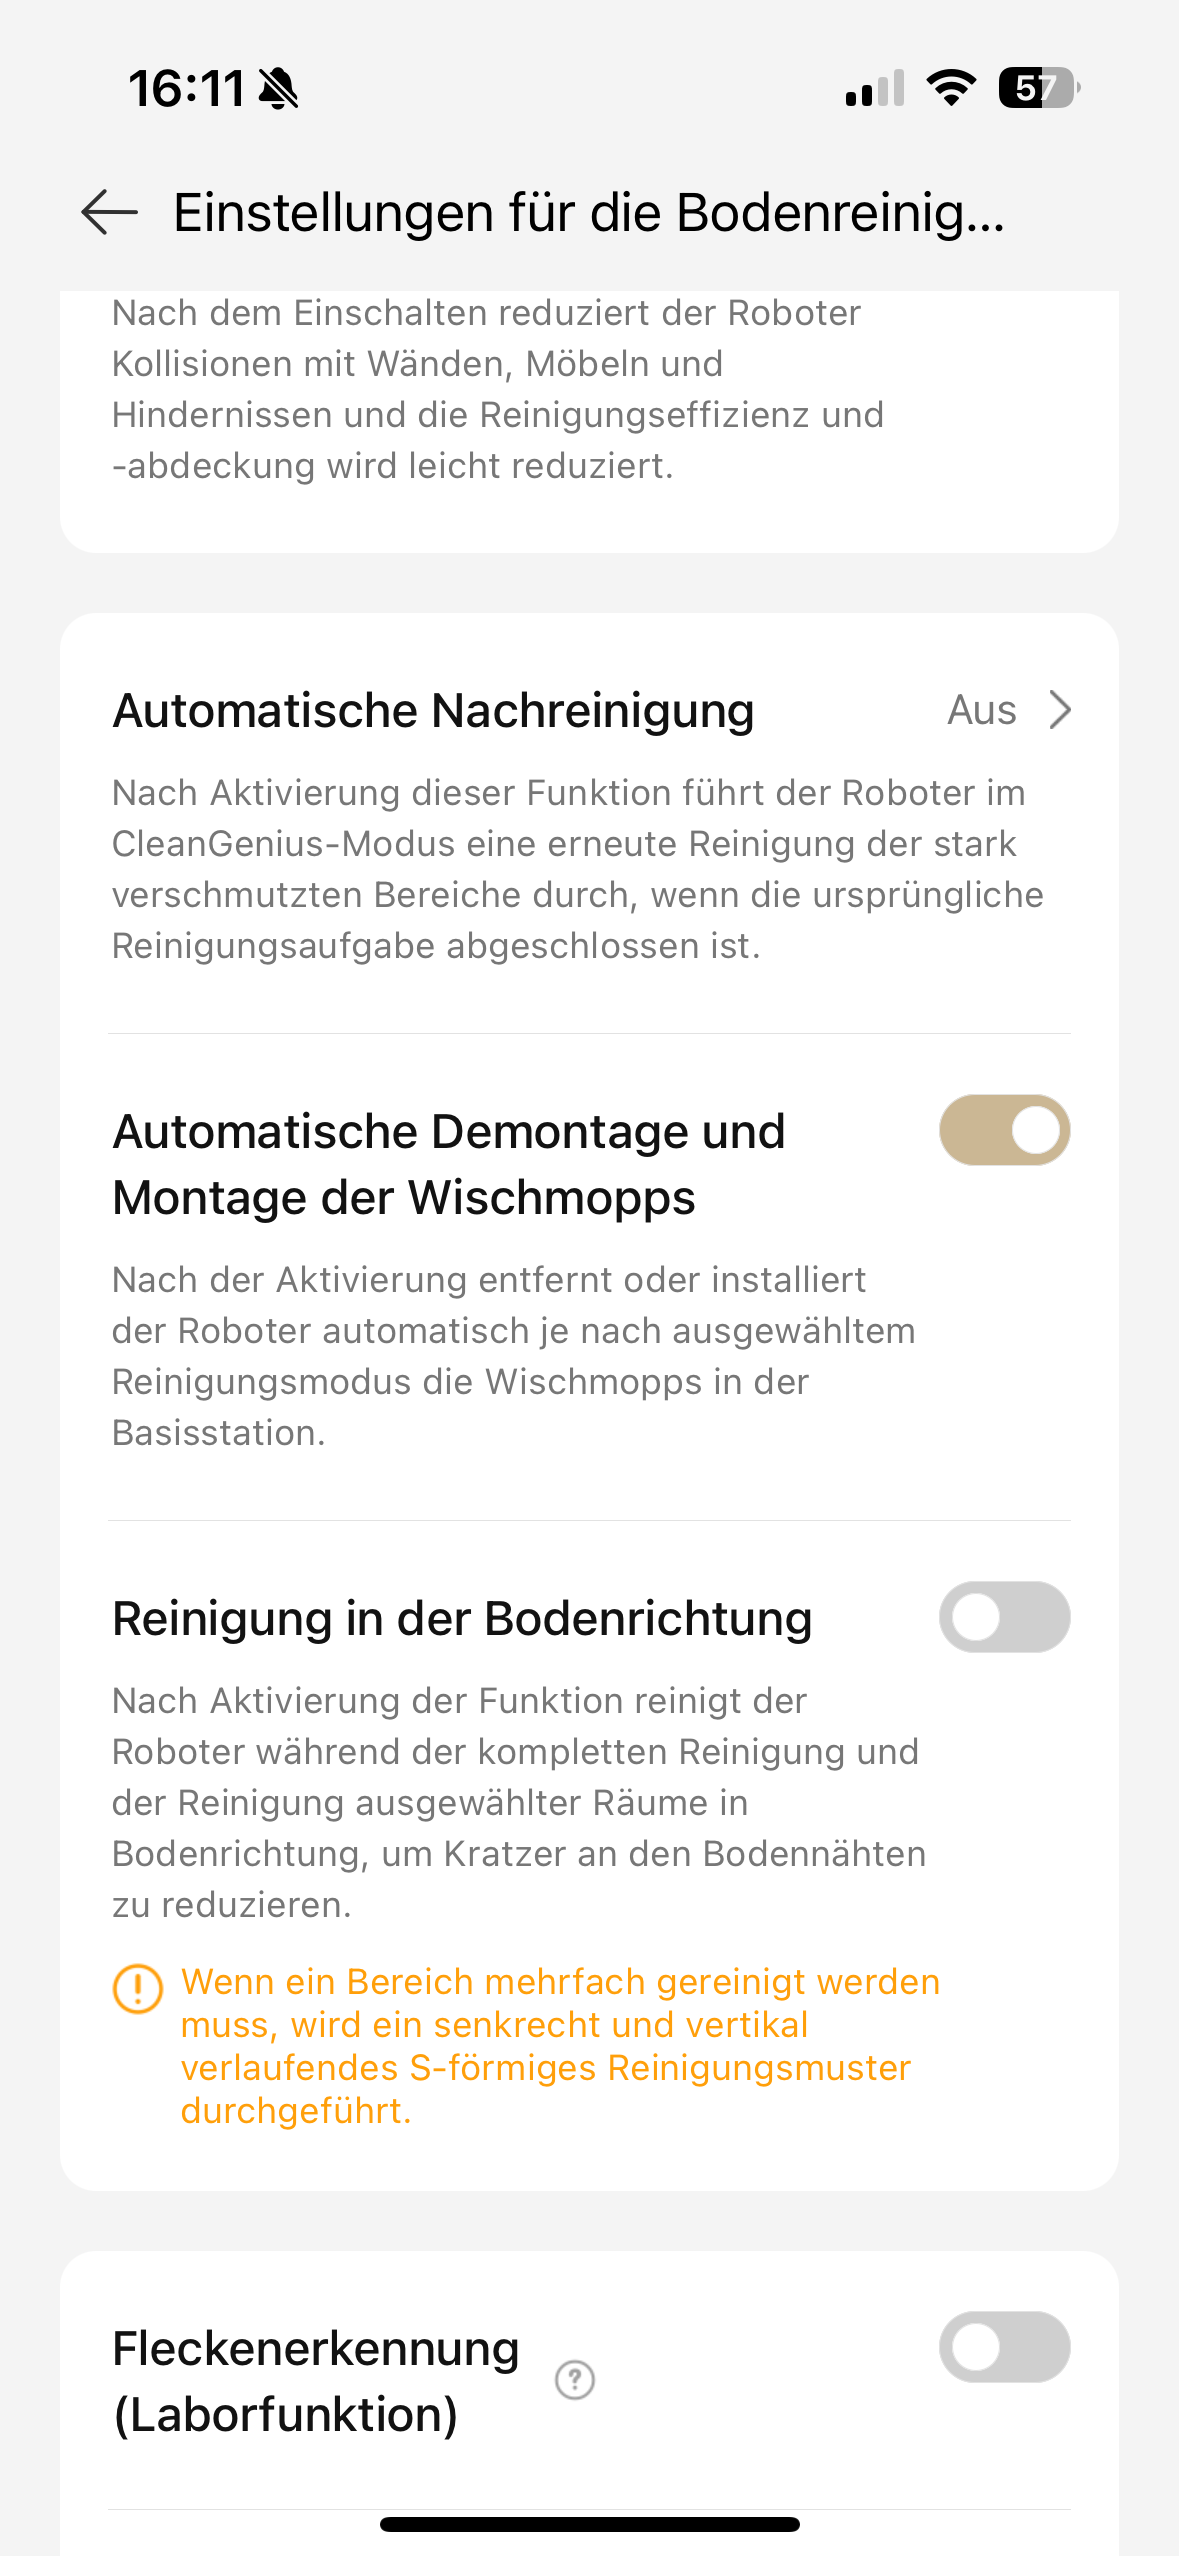Open the Automatische Nachreinigung settings row
The image size is (1179, 2556).
[x=590, y=823]
